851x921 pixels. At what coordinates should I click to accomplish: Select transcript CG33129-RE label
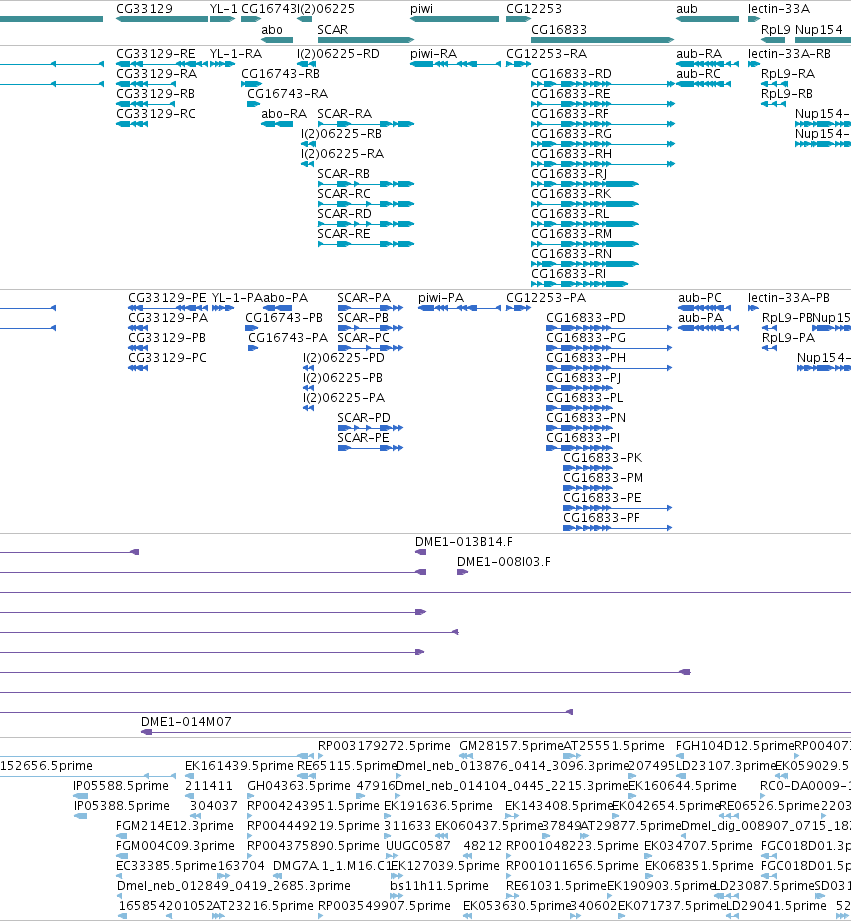pos(156,53)
